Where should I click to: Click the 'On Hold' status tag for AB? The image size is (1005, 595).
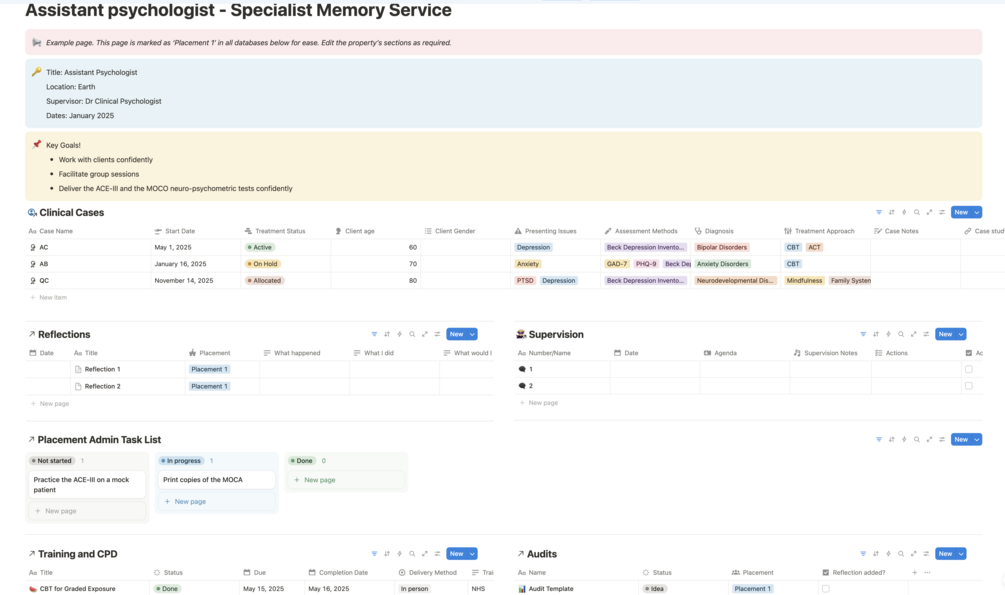[264, 264]
